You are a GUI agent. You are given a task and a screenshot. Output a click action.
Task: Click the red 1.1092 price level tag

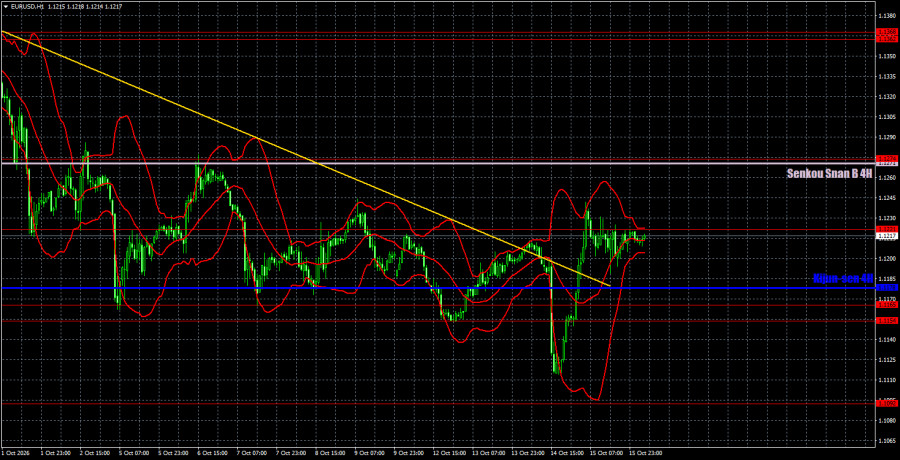coord(885,404)
